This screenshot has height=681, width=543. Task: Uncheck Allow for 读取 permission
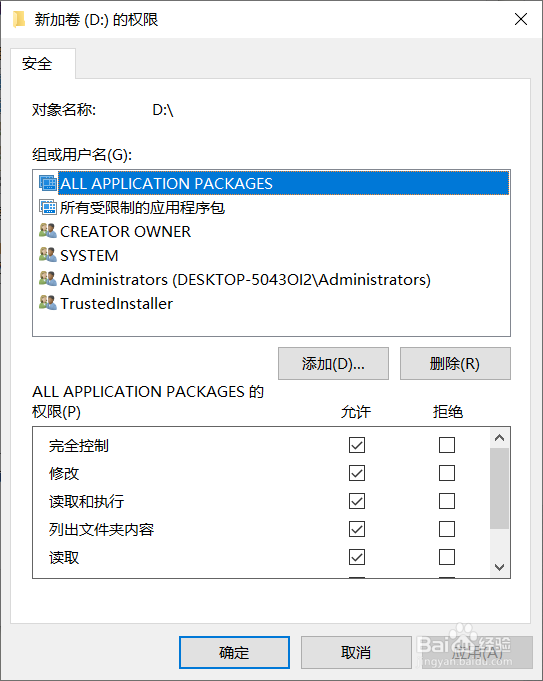coord(357,557)
